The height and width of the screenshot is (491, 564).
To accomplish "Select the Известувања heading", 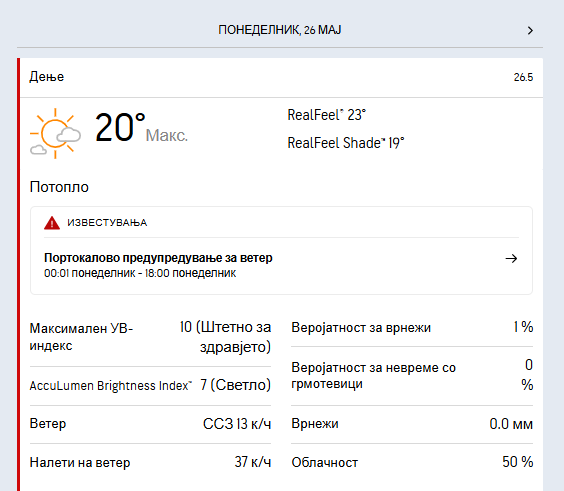I will (107, 223).
